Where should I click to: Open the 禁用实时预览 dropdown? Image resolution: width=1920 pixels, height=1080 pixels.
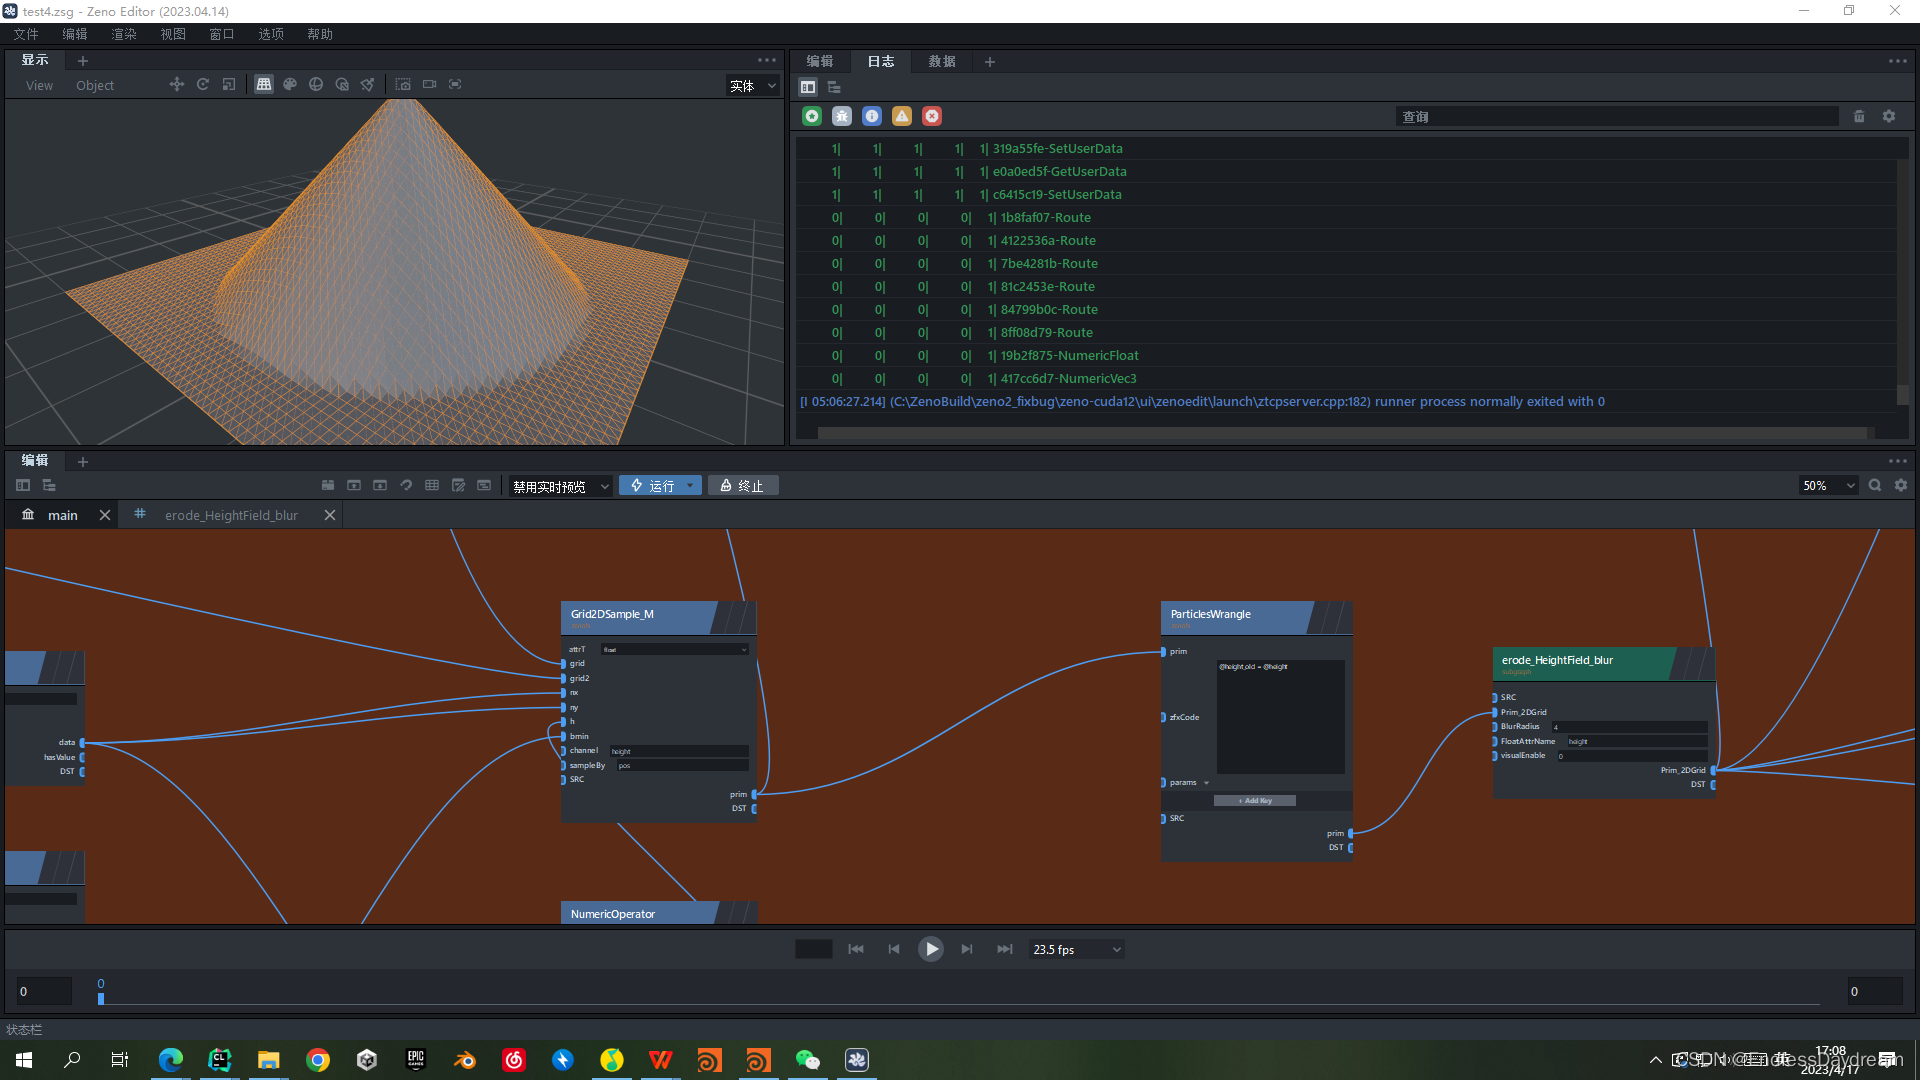pos(560,486)
